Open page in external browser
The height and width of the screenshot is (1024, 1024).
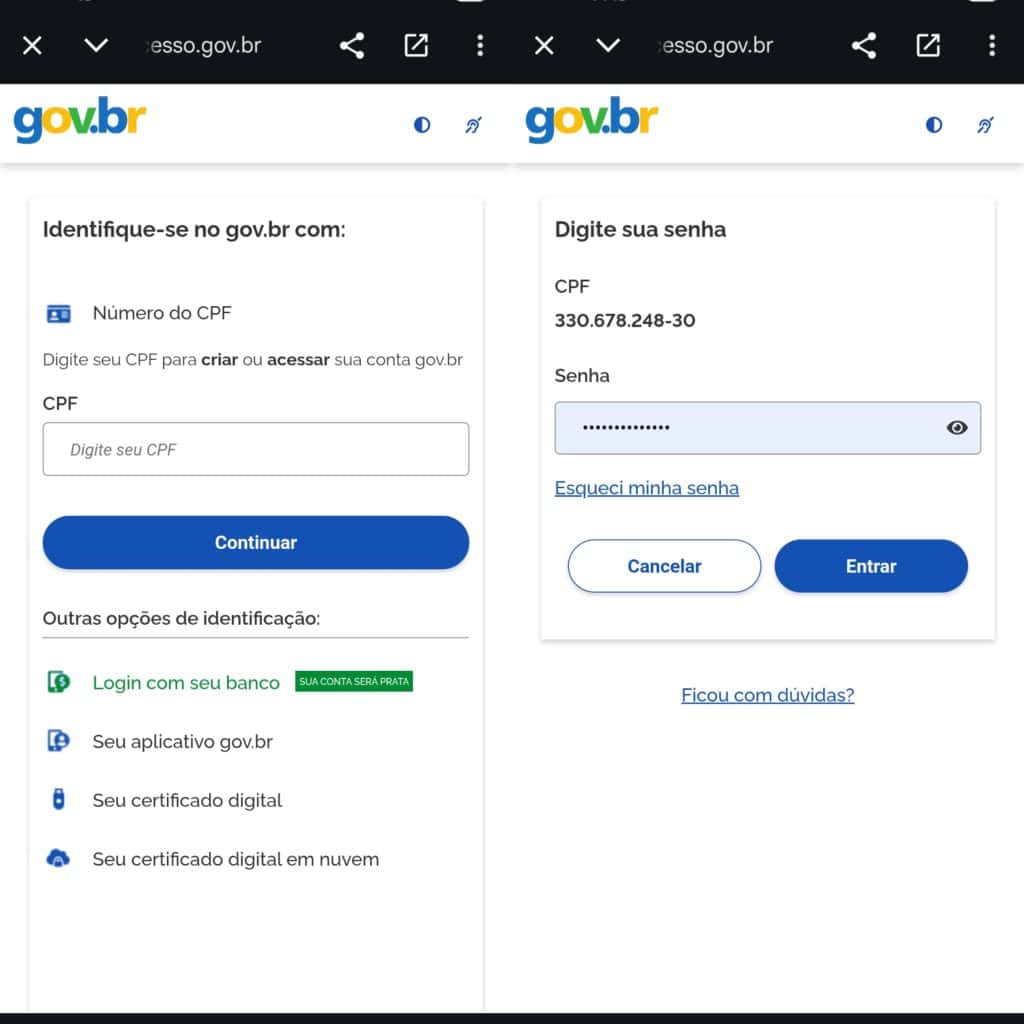pos(415,45)
